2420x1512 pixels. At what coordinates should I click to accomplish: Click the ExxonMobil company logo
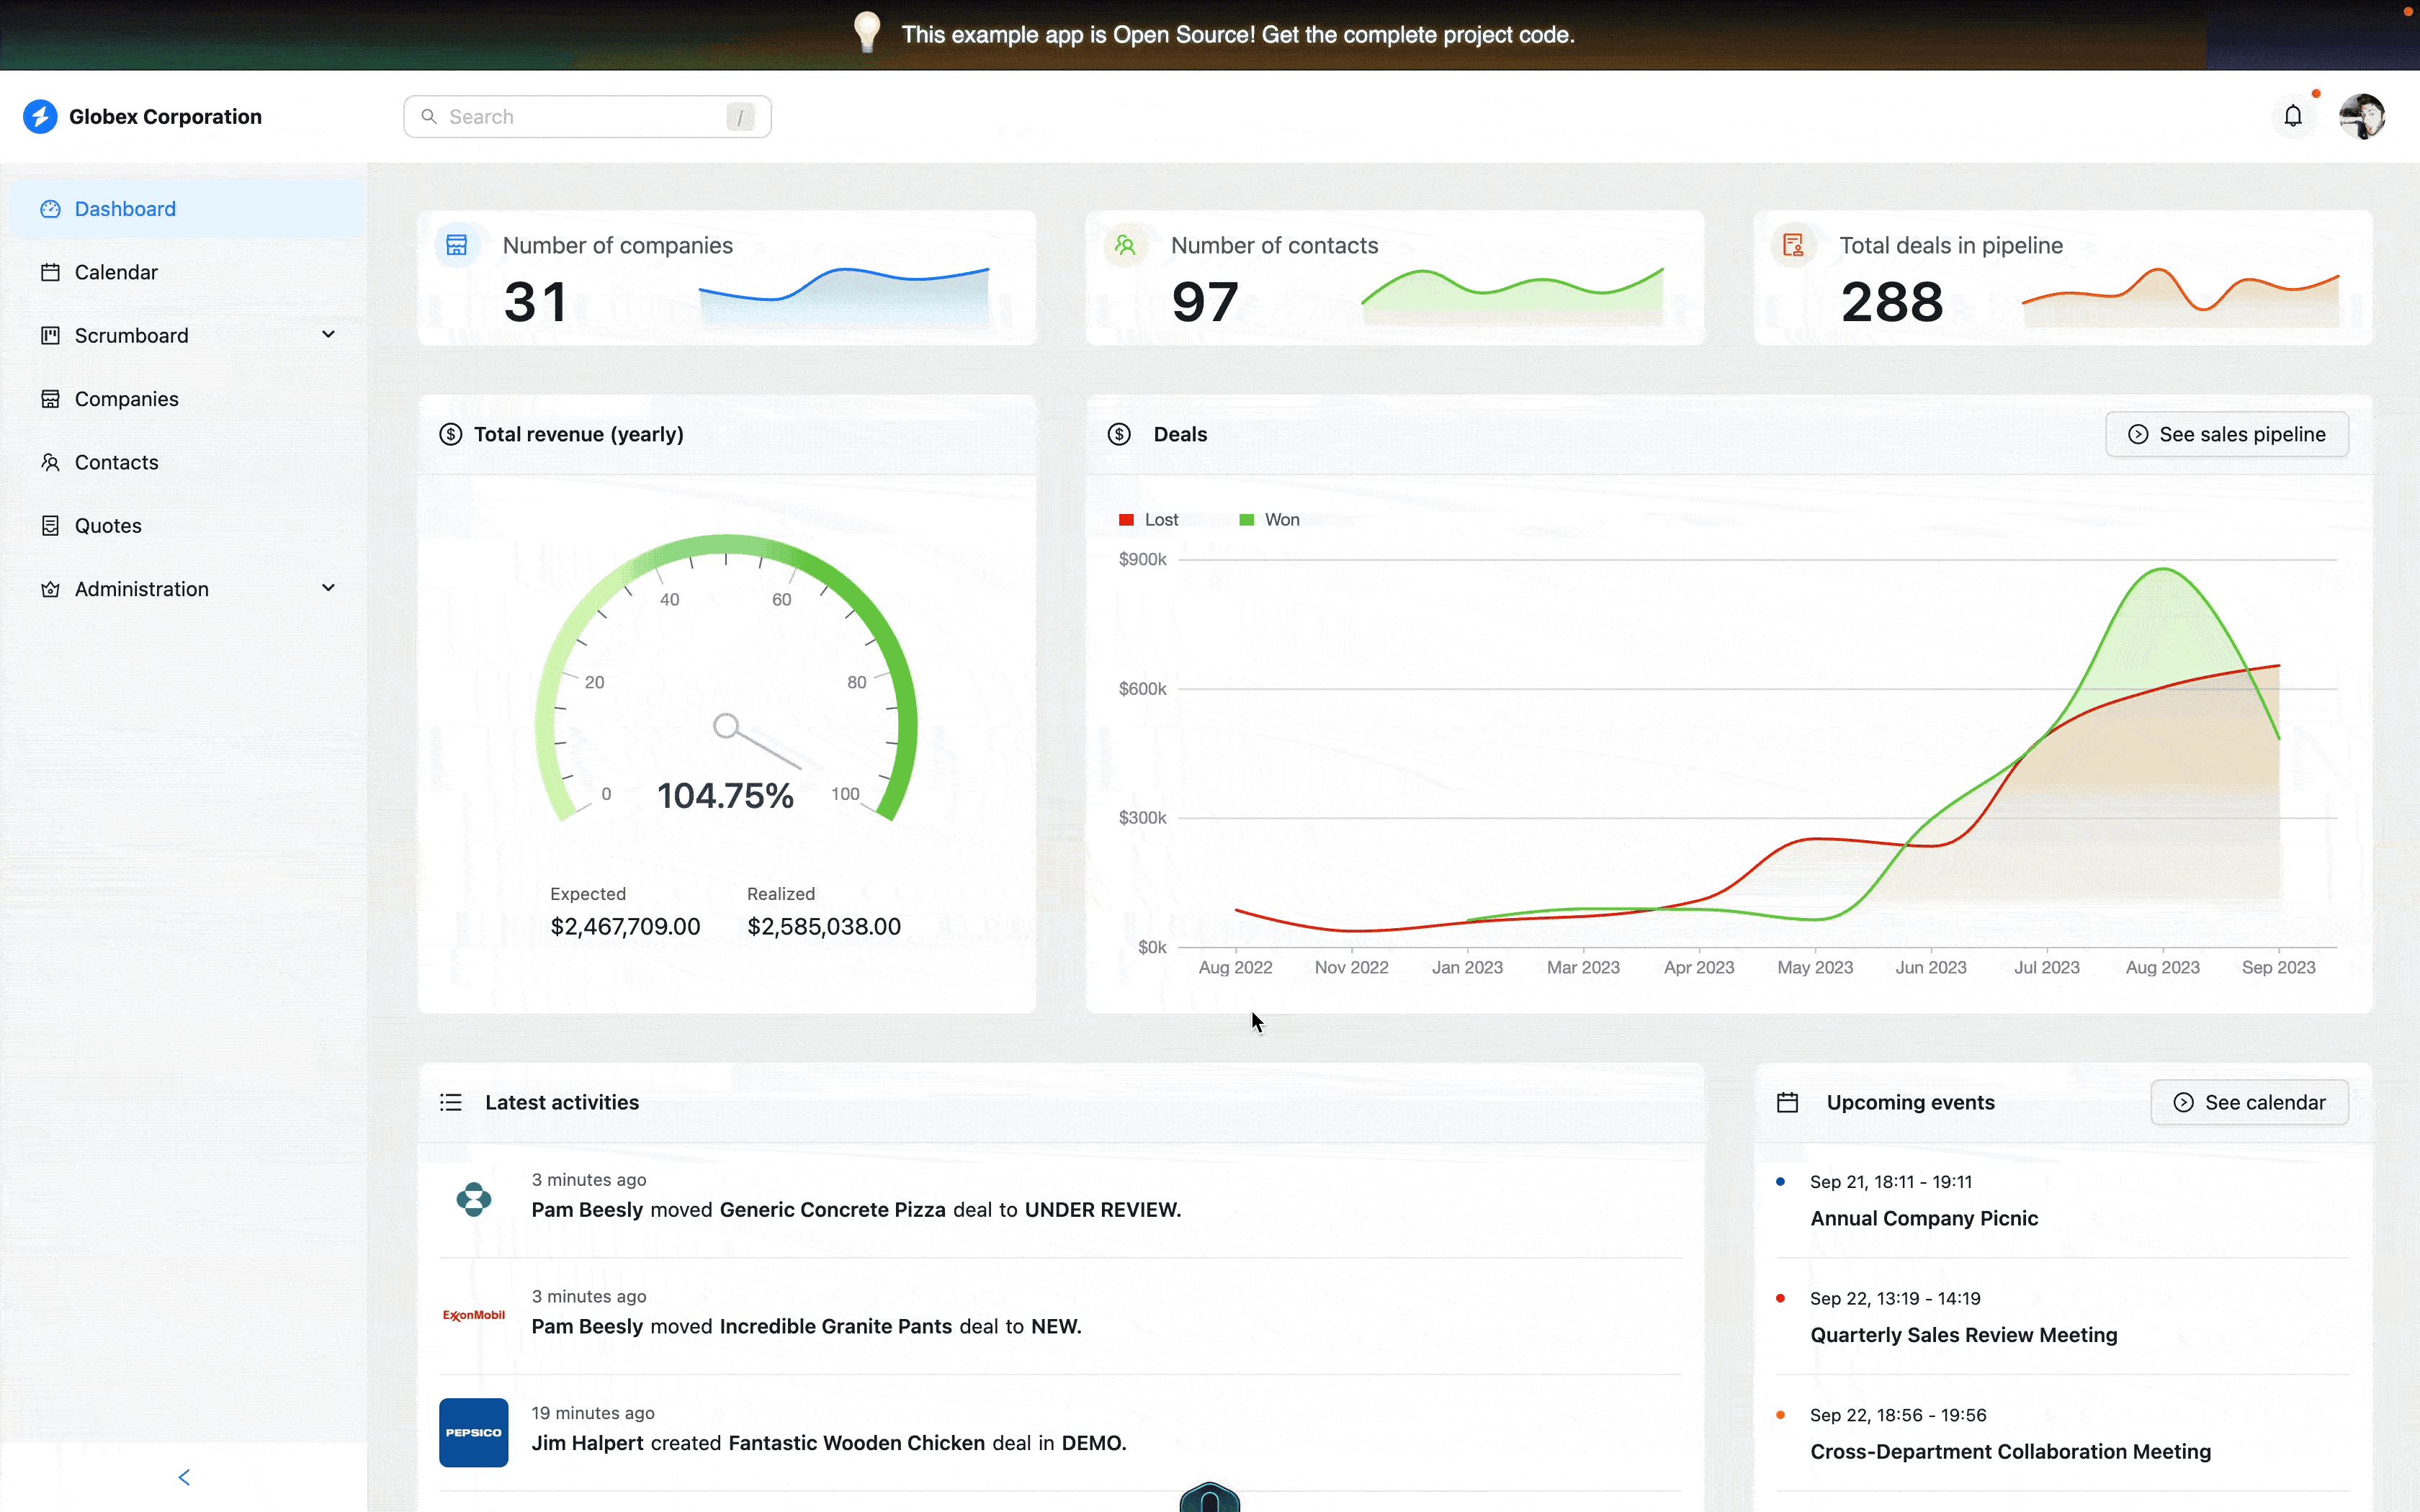click(473, 1315)
